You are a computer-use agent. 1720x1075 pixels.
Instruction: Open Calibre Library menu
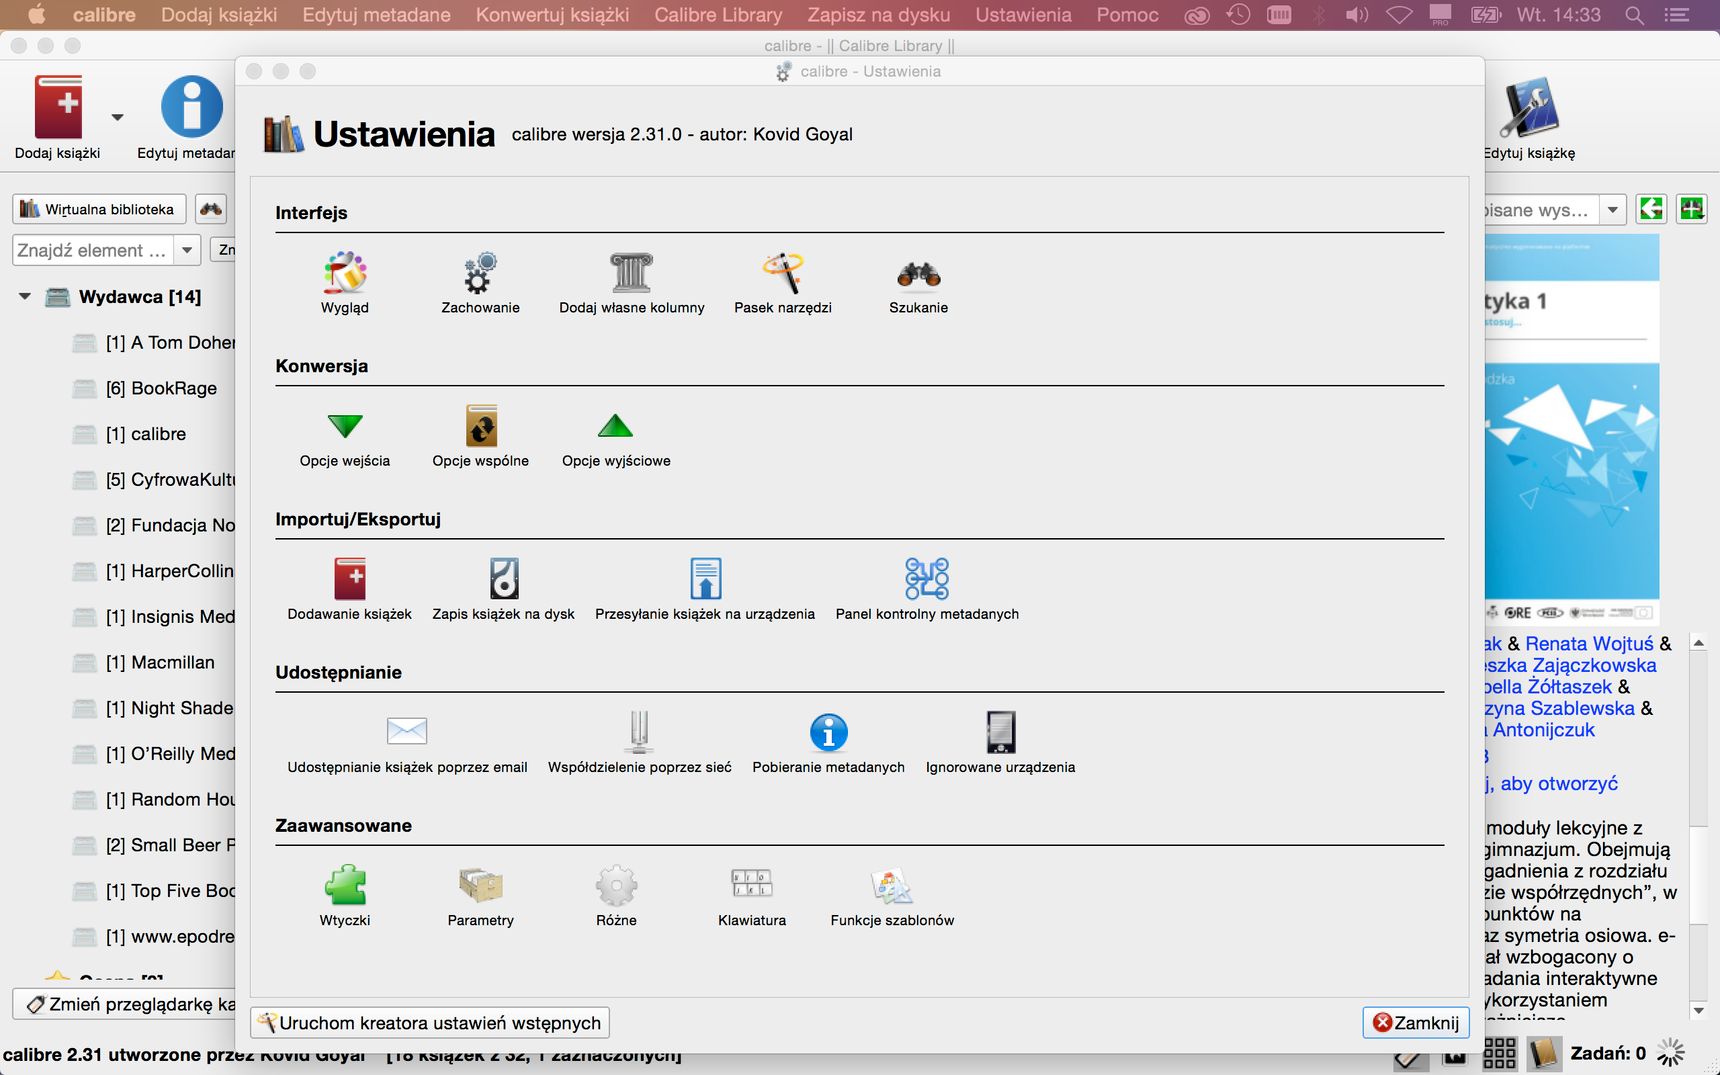tap(718, 15)
